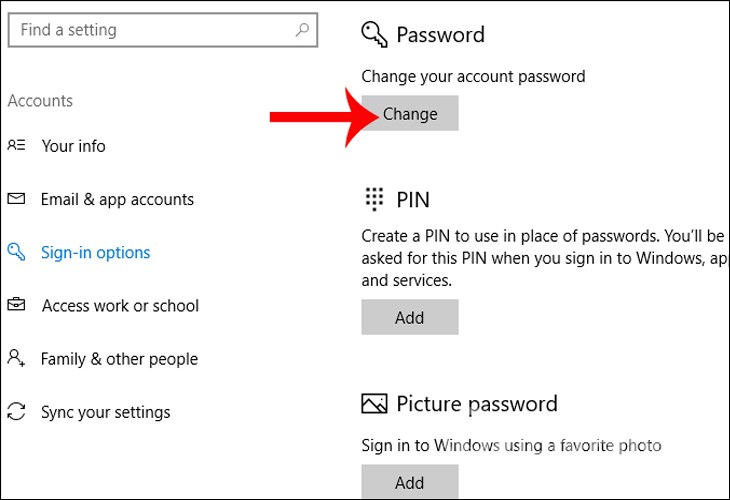Click the Access work or school briefcase icon
Viewport: 730px width, 500px height.
(16, 305)
